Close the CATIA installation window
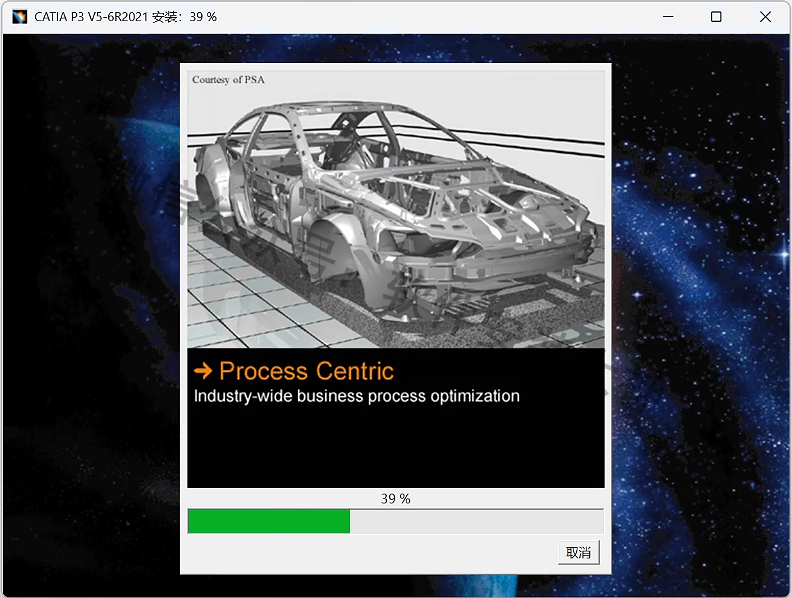 765,17
